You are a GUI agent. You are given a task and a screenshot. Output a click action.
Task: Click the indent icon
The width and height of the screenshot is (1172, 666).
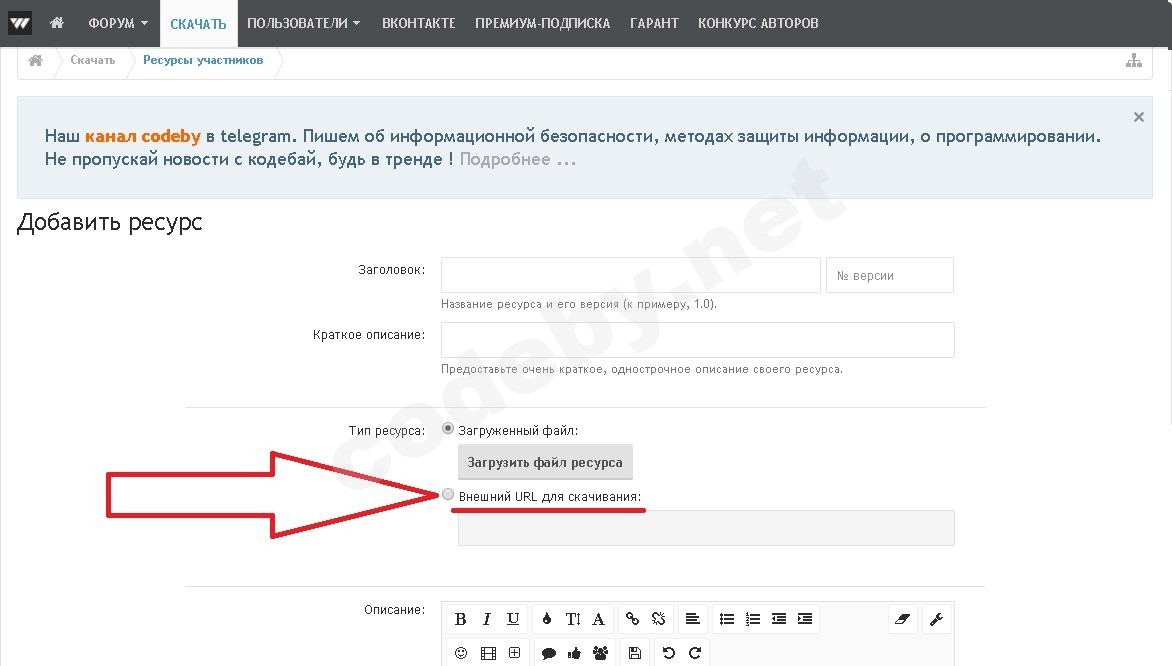click(805, 619)
